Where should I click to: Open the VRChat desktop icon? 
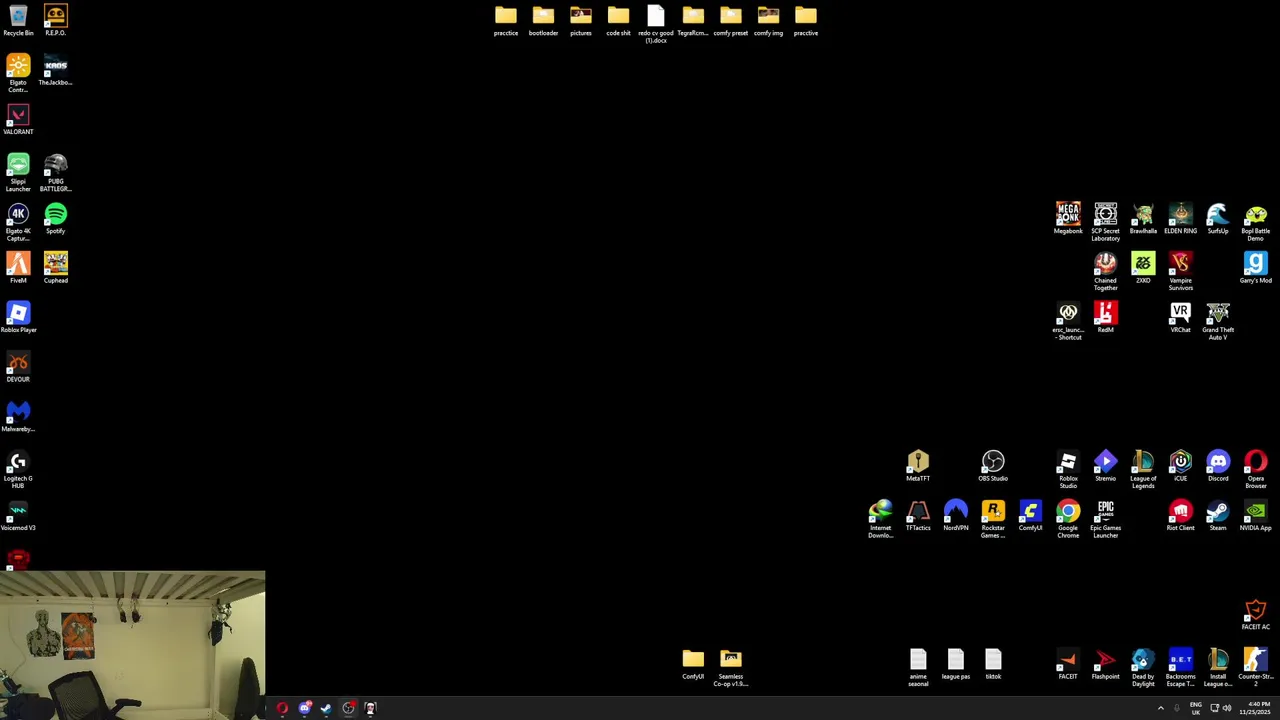pos(1181,317)
